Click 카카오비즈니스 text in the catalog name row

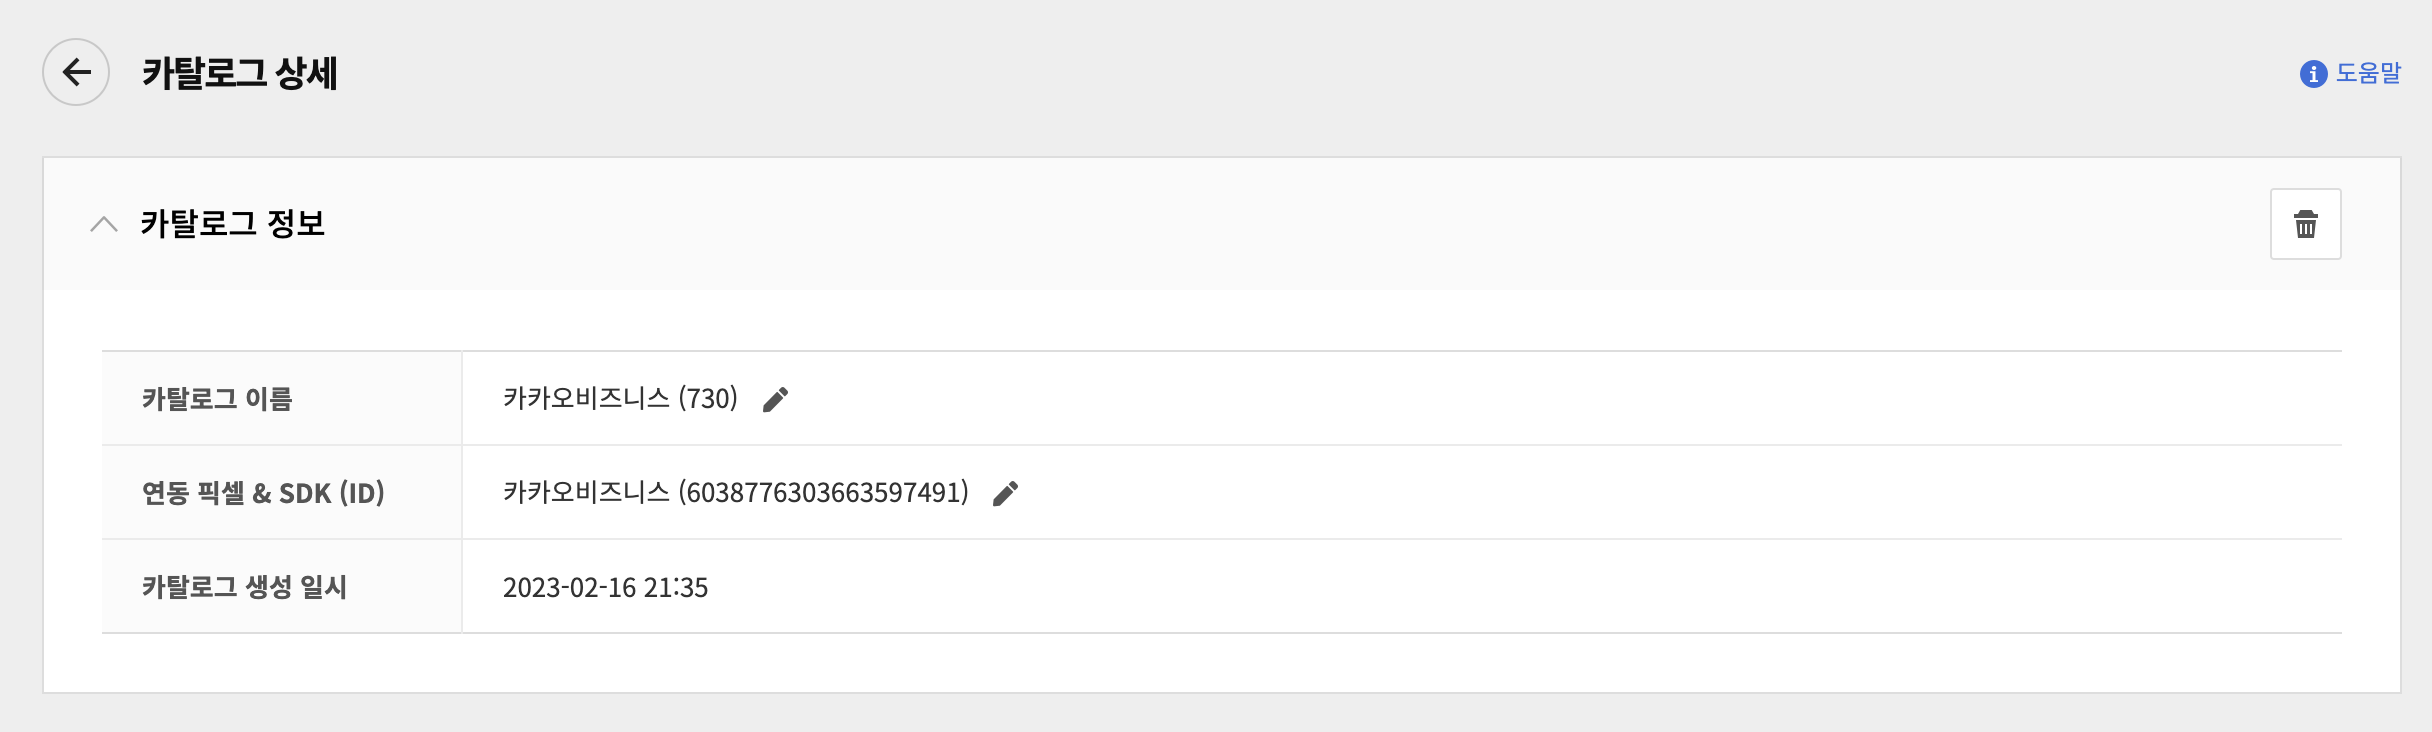pos(586,399)
